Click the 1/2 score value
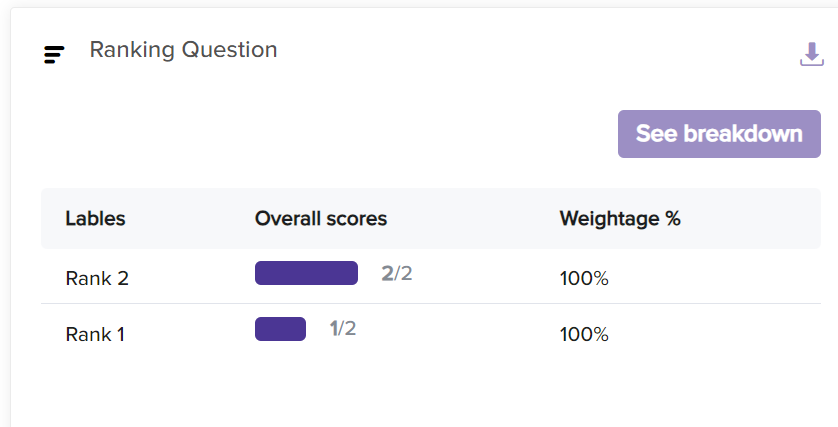This screenshot has width=838, height=427. [342, 329]
